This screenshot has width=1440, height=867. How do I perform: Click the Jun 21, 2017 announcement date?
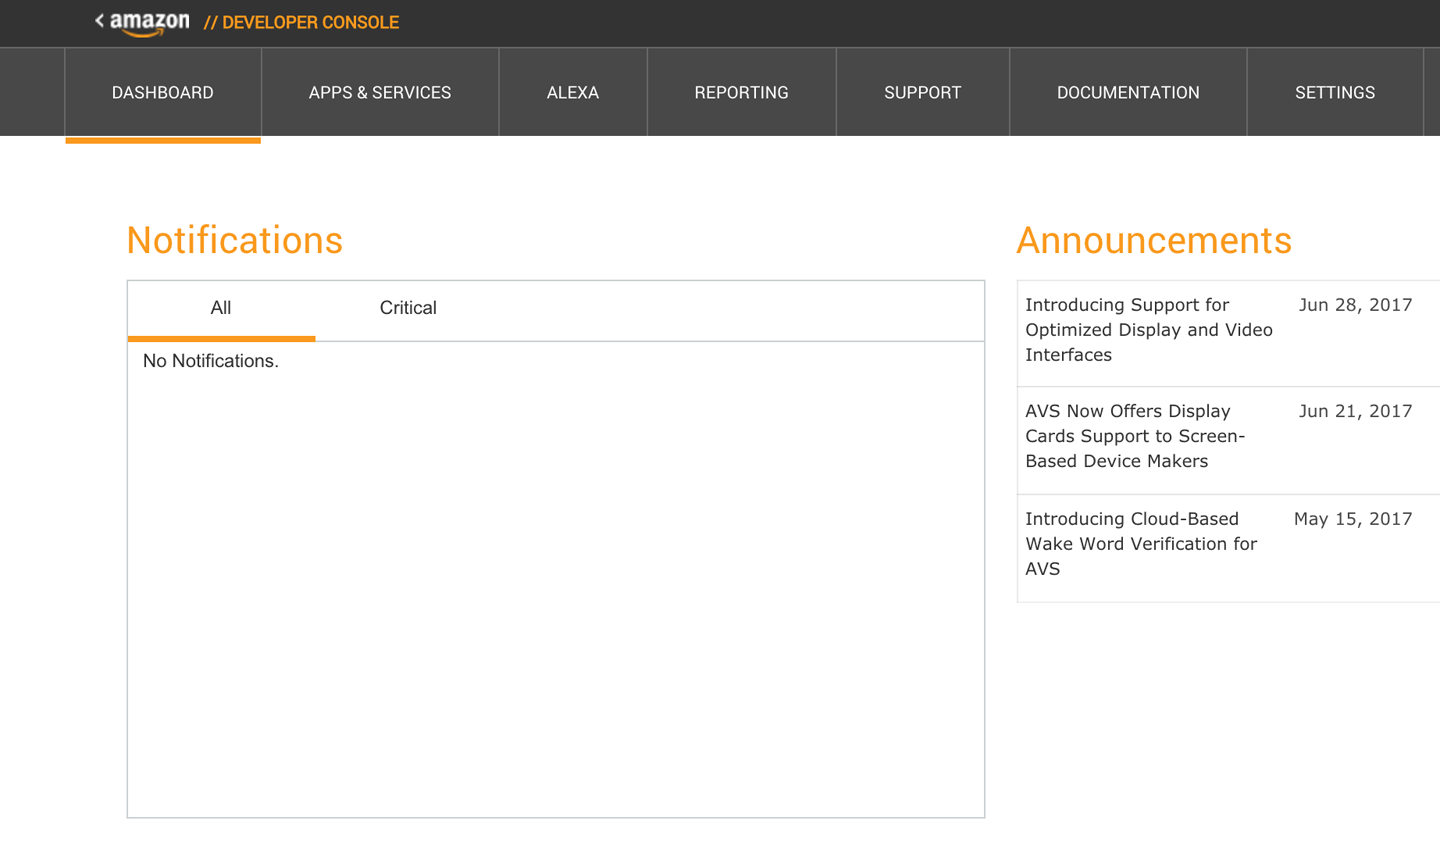(x=1355, y=411)
